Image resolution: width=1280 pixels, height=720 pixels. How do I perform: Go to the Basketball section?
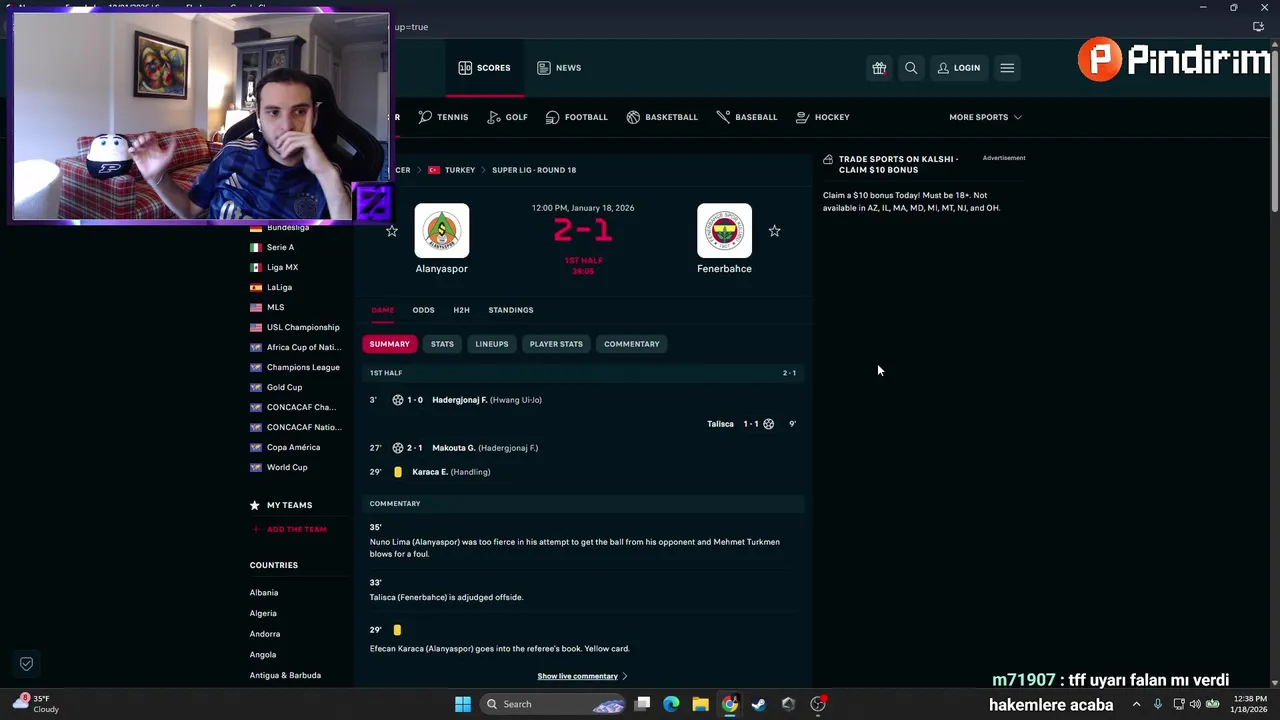(662, 117)
